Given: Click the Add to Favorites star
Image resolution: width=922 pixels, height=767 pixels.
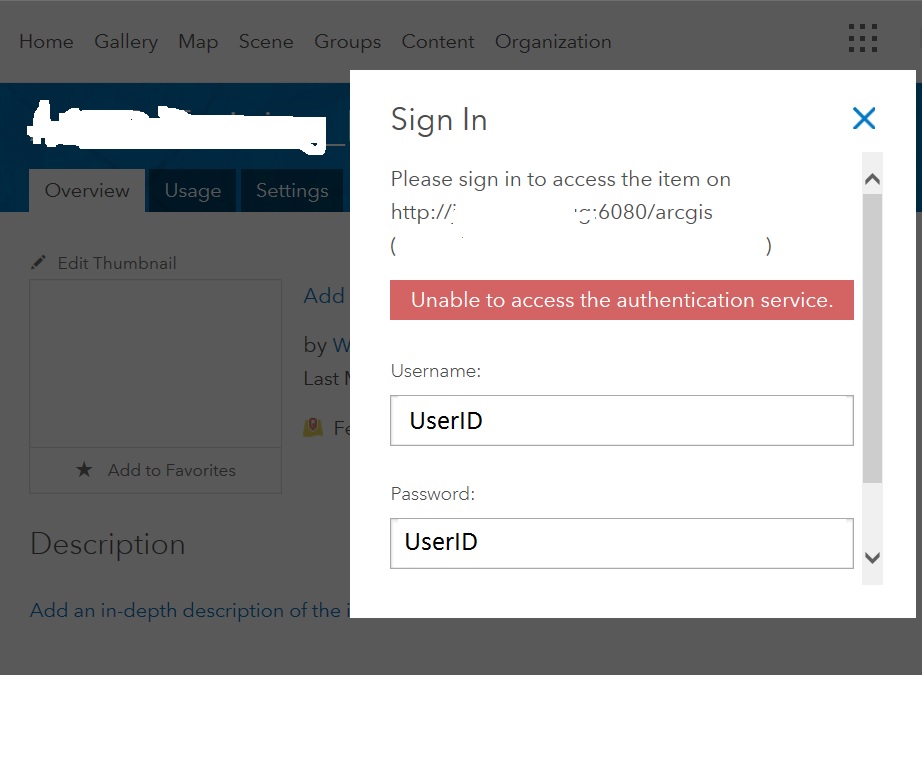Looking at the screenshot, I should [85, 470].
